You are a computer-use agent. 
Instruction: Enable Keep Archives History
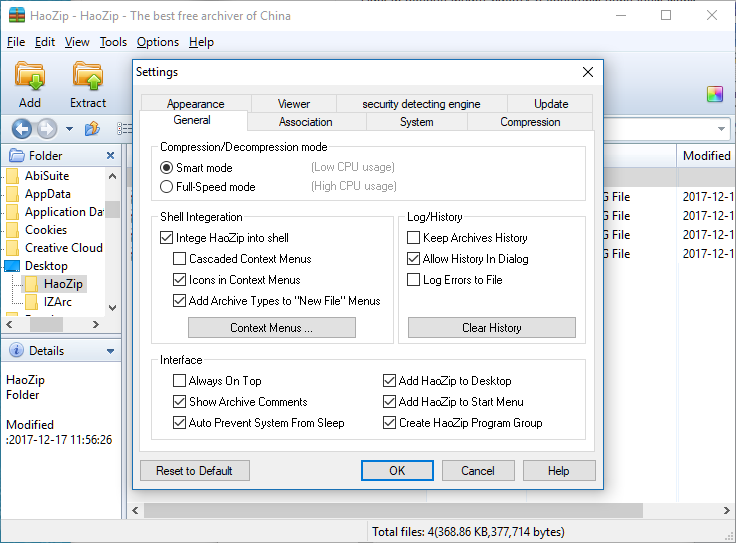(x=413, y=238)
